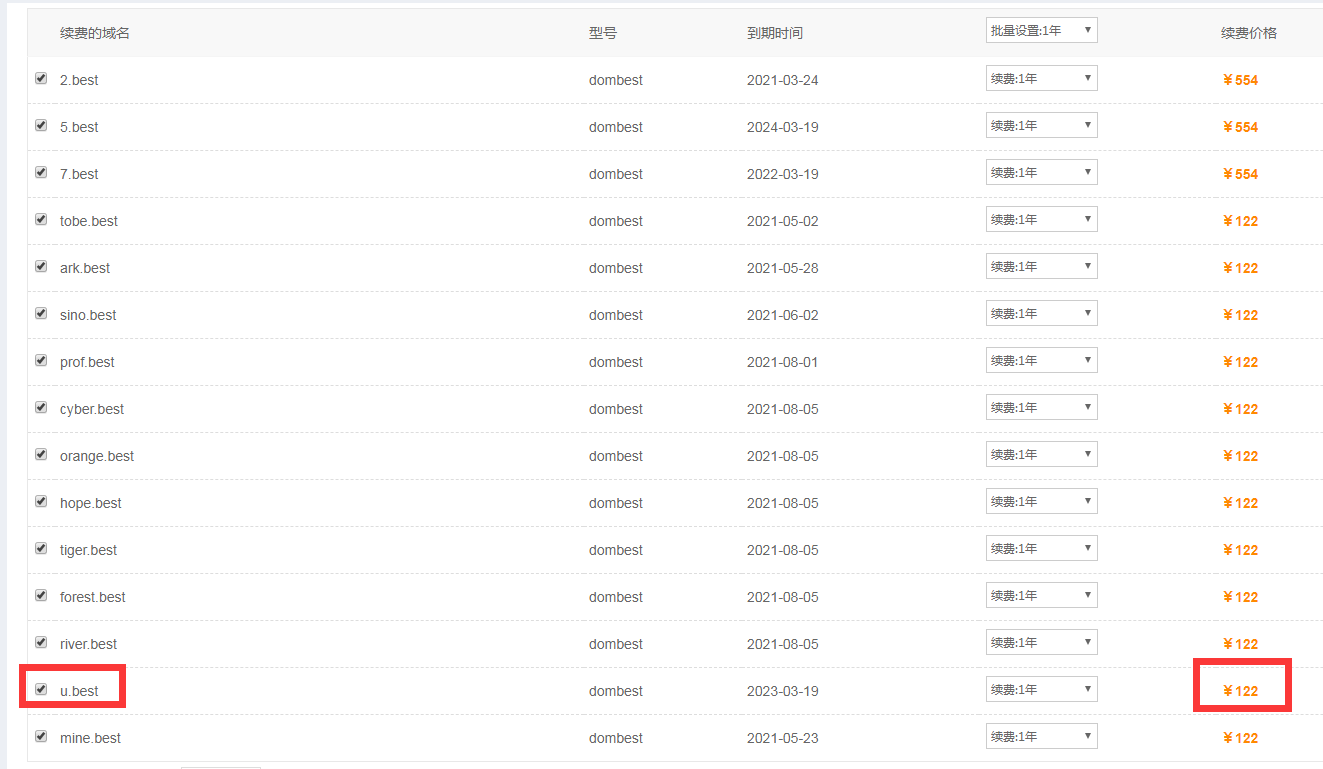Click the 到期时间 column header
Screen dimensions: 1323x769
pyautogui.click(x=775, y=33)
